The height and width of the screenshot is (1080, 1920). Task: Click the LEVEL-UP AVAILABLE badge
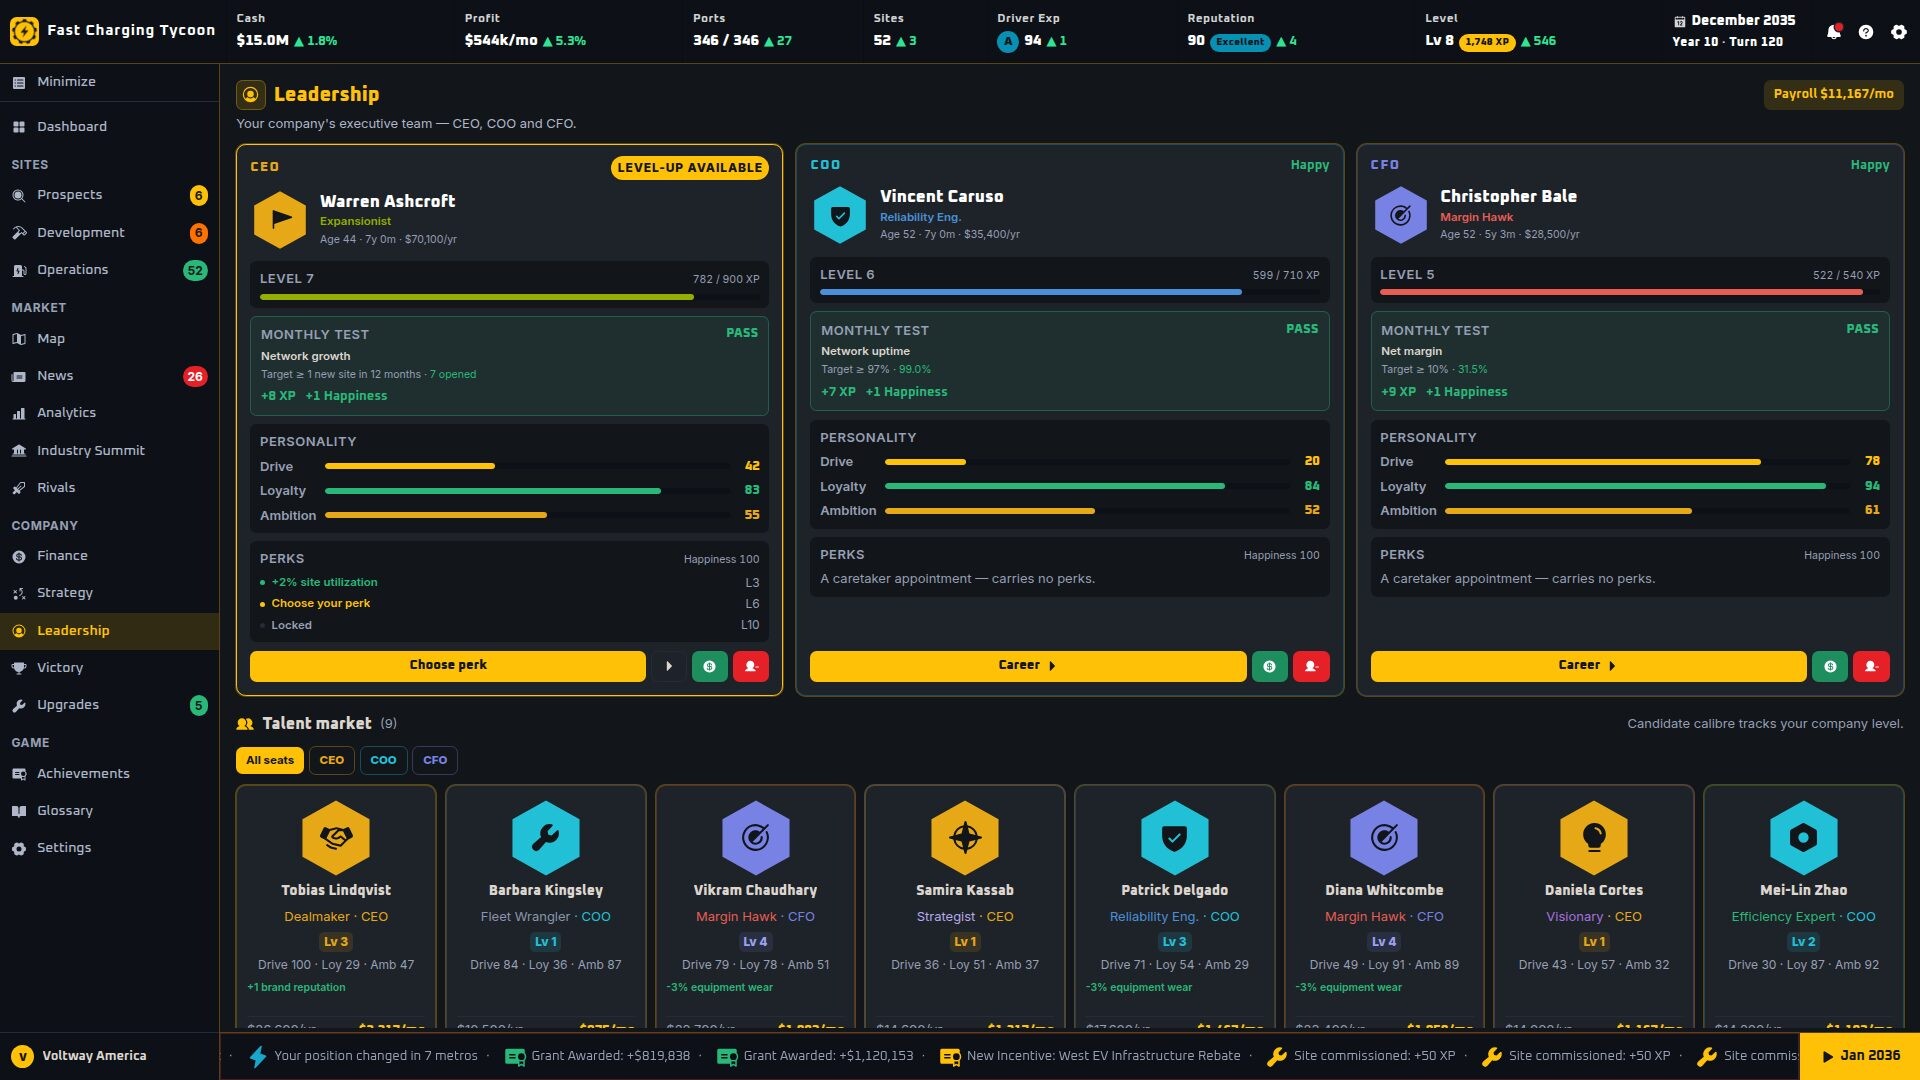click(690, 168)
